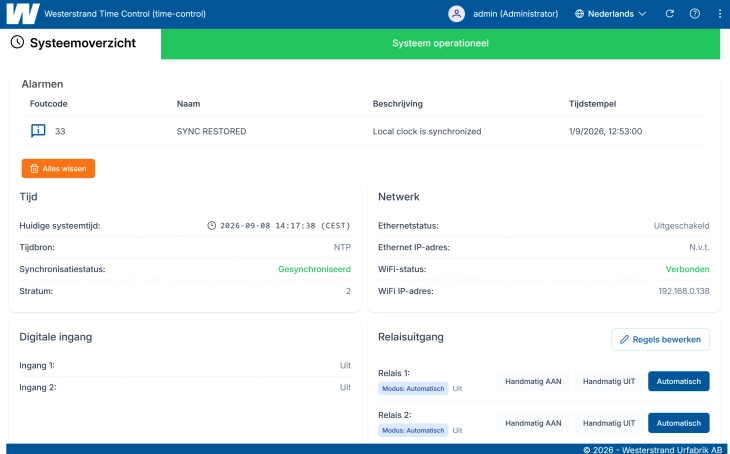Clear all alarms with Alles wissen

58,169
